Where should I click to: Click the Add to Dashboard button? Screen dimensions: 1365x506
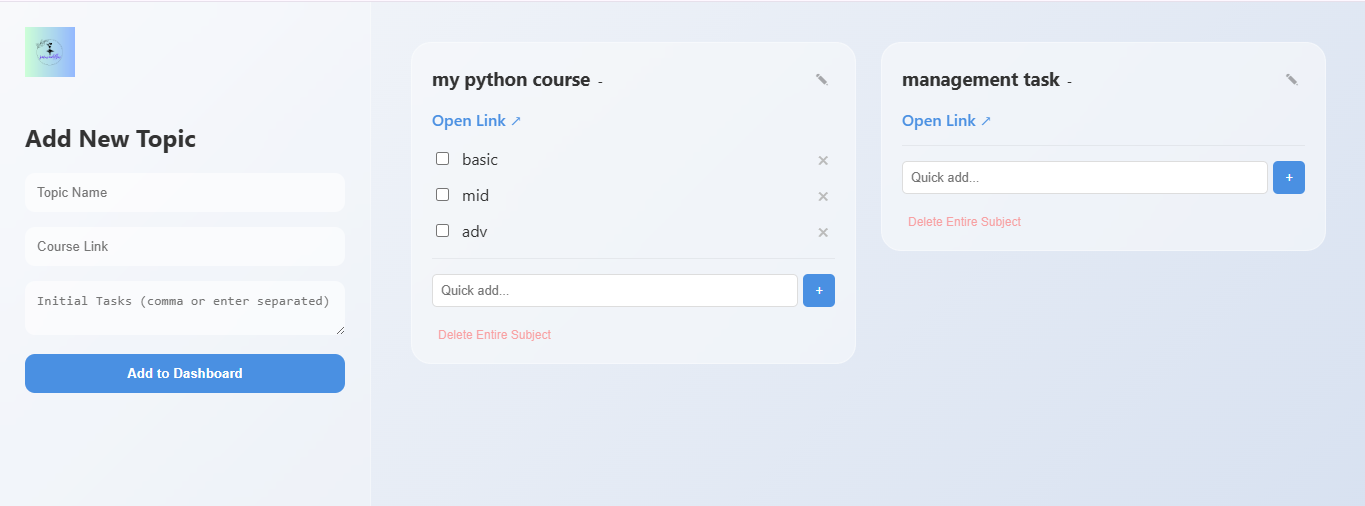tap(185, 373)
